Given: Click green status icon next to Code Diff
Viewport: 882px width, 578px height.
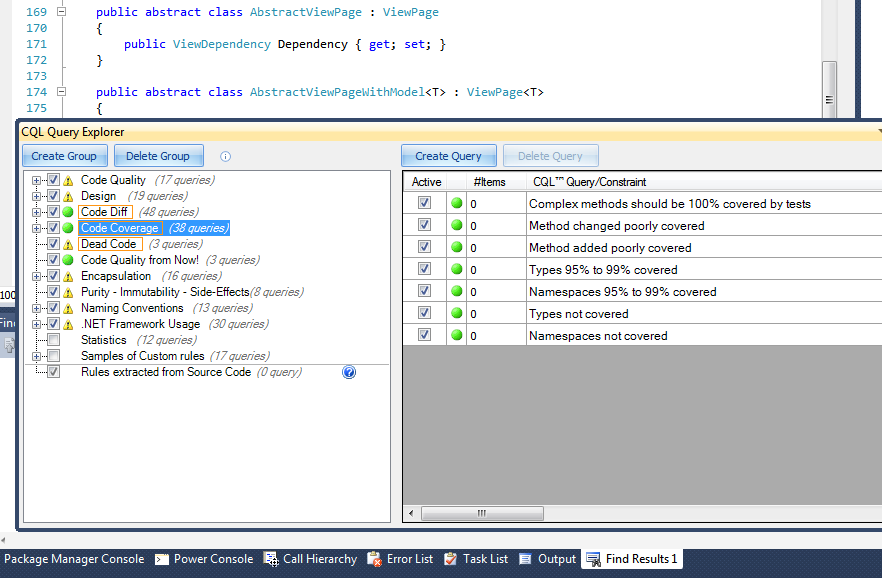Looking at the screenshot, I should [68, 212].
